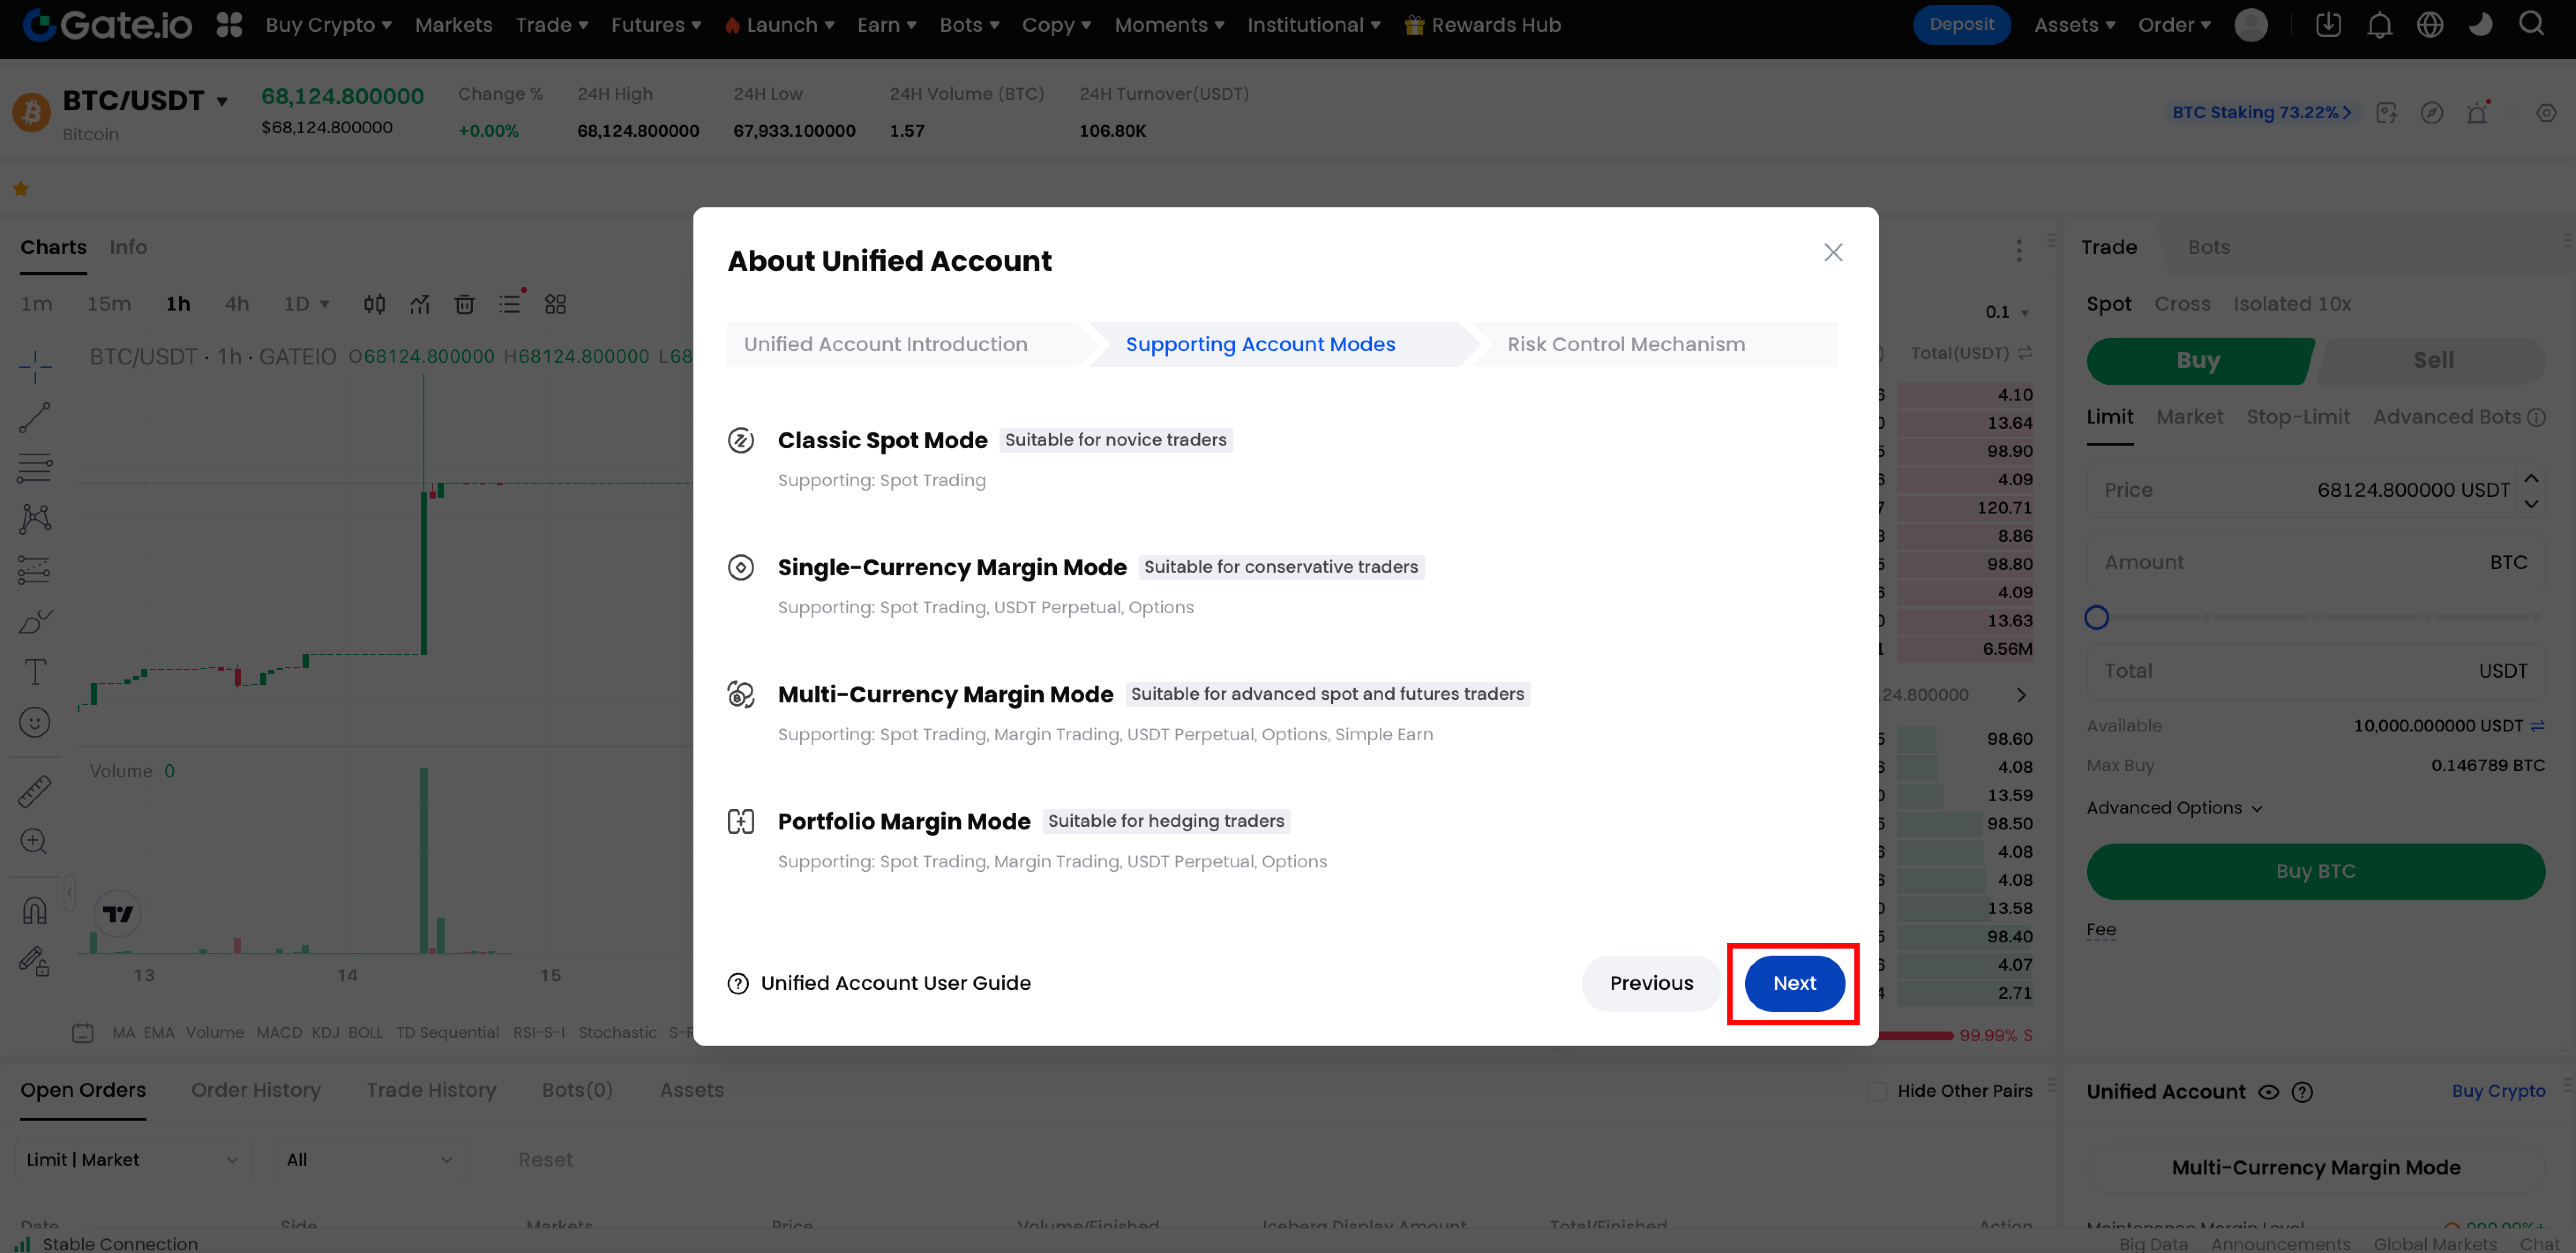Image resolution: width=2576 pixels, height=1253 pixels.
Task: Click the amount percentage slider handle
Action: pyautogui.click(x=2097, y=618)
